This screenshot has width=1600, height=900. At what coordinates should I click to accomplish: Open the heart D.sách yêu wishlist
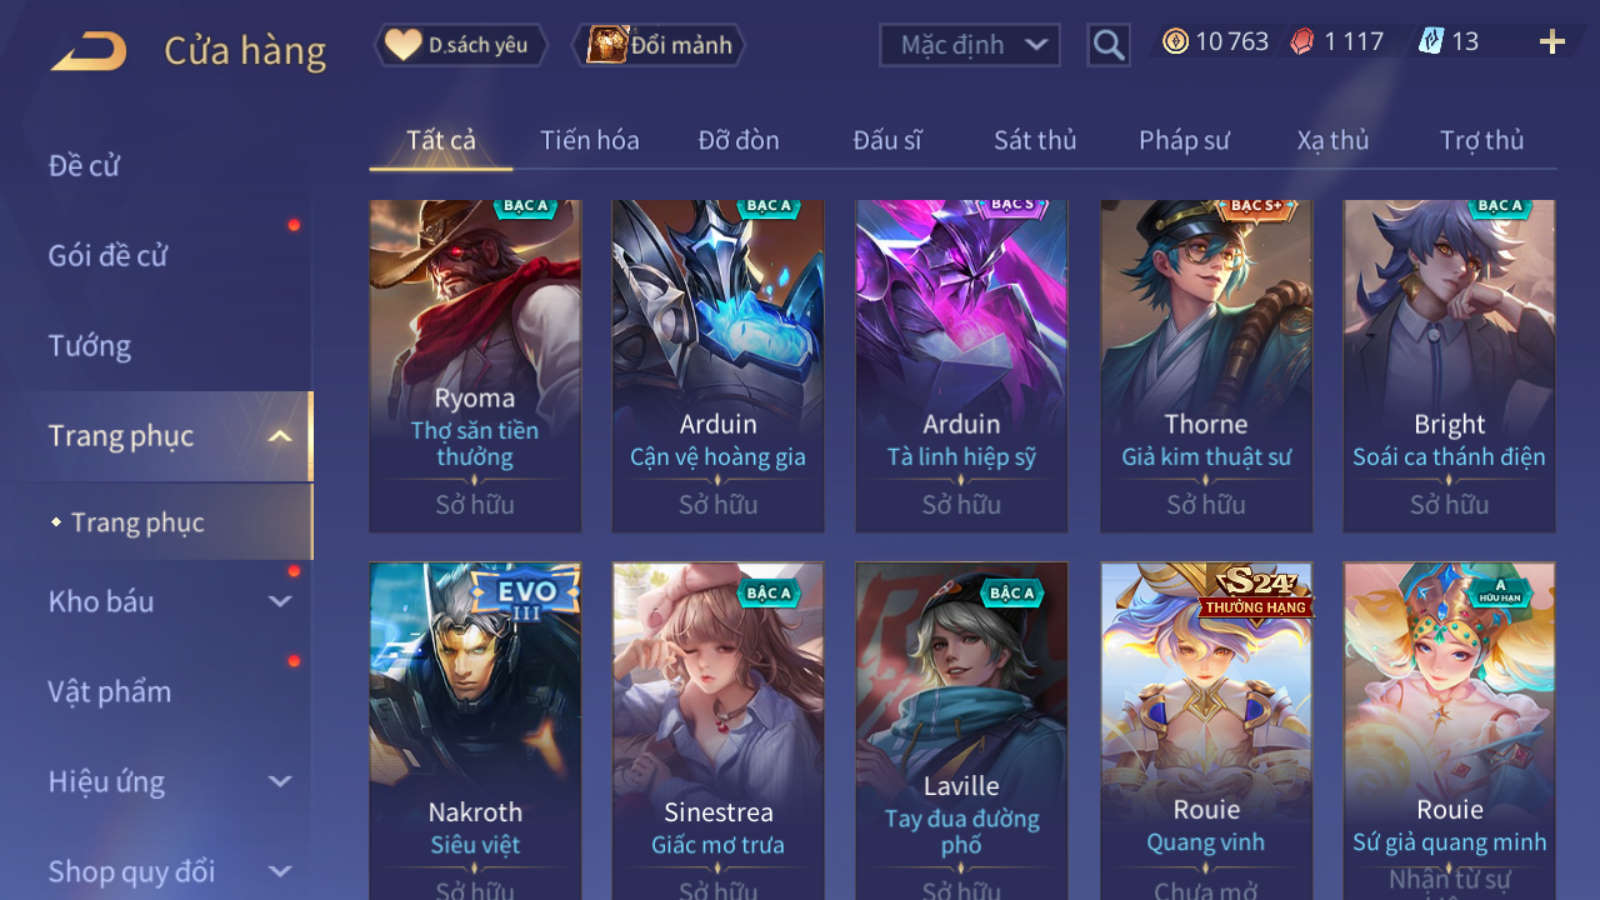pos(460,45)
